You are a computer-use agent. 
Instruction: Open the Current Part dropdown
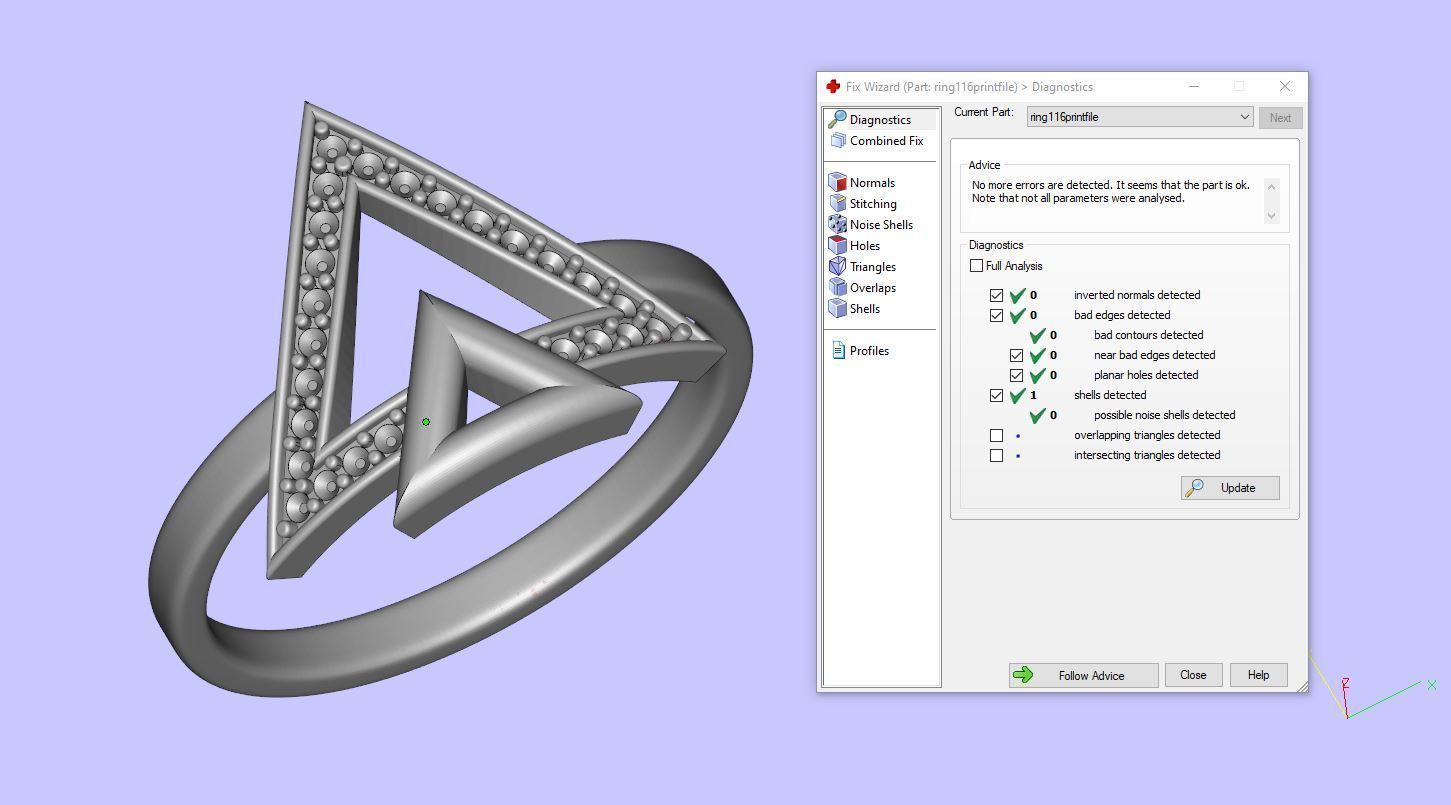(1244, 117)
